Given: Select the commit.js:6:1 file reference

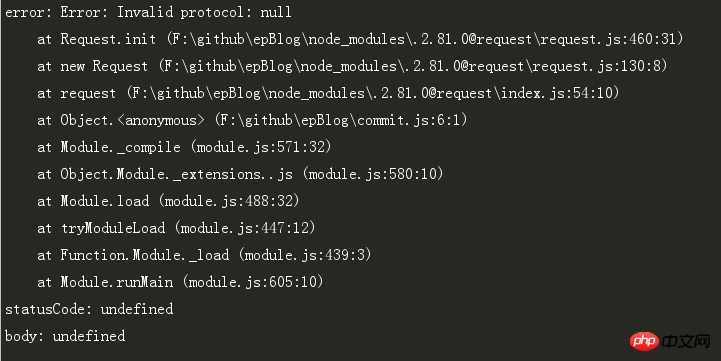Looking at the screenshot, I should point(408,120).
